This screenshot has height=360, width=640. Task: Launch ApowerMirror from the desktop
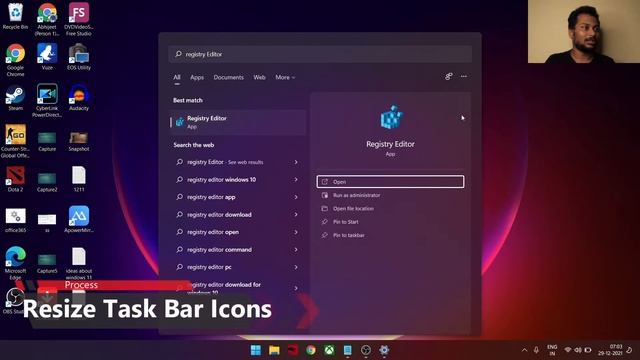pyautogui.click(x=79, y=220)
